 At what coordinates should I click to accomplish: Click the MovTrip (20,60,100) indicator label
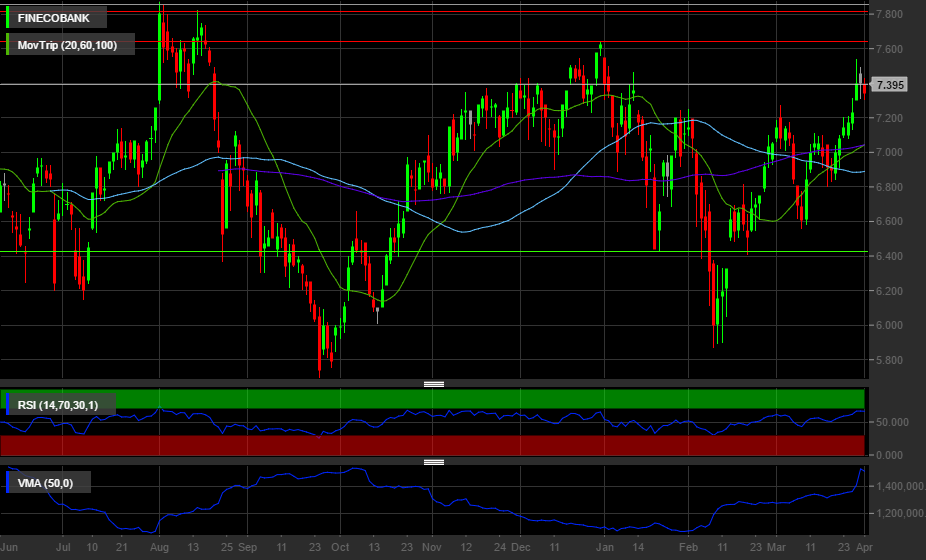coord(68,44)
